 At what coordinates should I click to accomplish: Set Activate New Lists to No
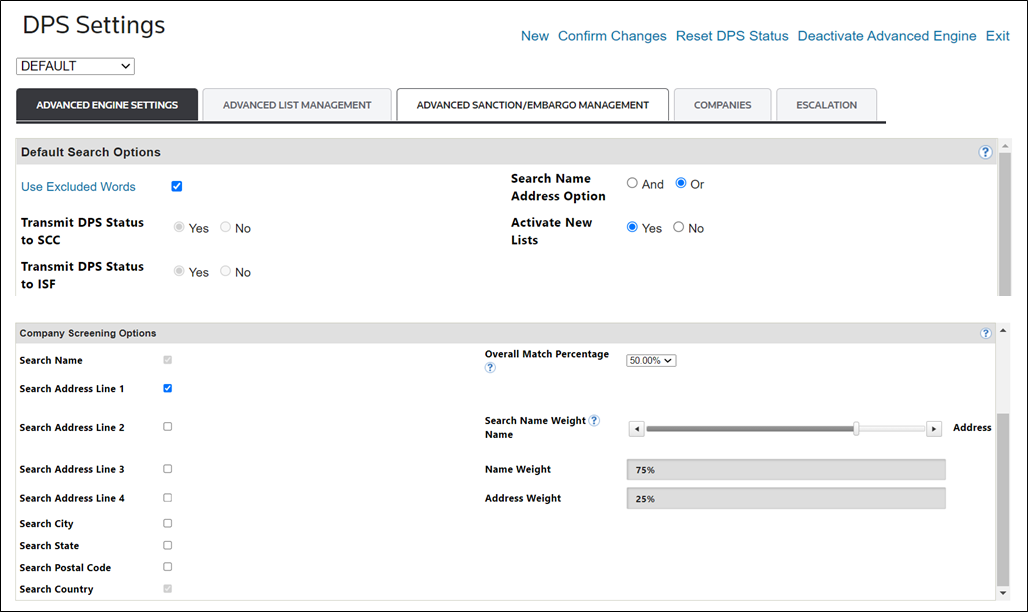pos(679,228)
